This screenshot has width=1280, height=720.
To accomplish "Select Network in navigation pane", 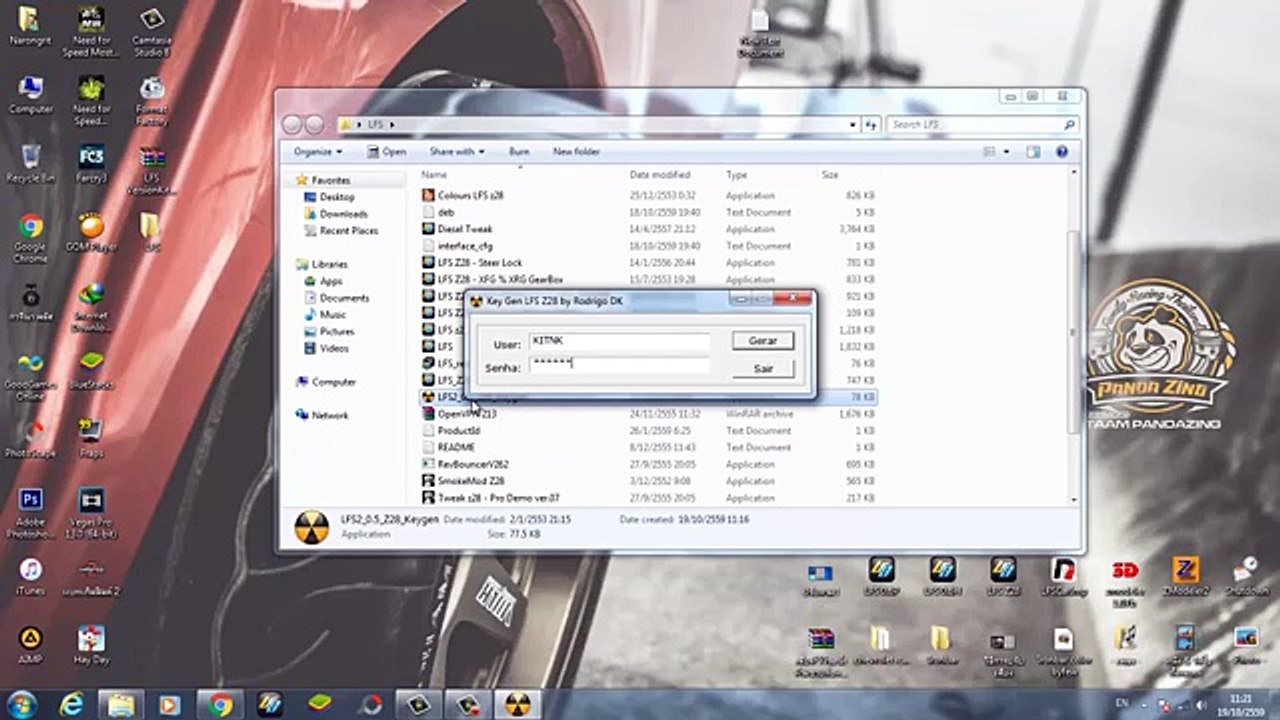I will (329, 415).
